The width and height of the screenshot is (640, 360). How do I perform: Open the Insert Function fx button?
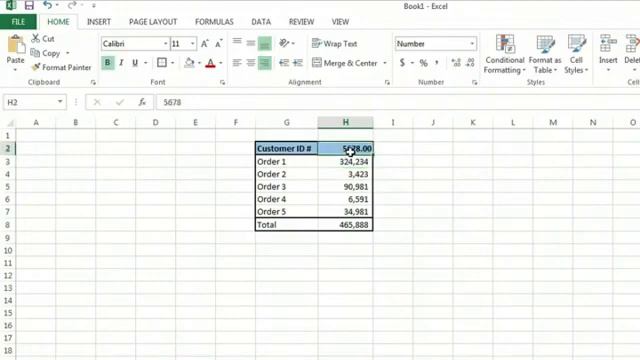(142, 102)
